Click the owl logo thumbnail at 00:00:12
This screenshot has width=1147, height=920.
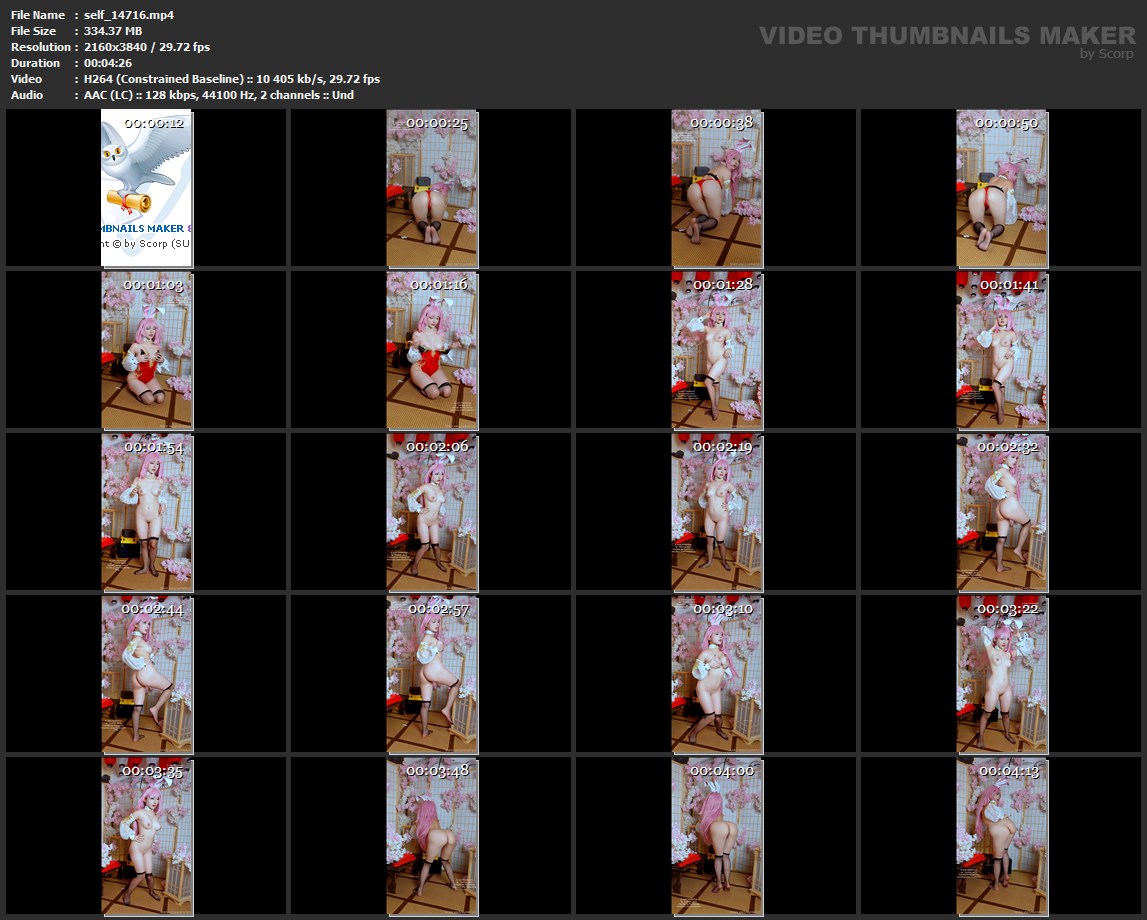[x=146, y=188]
